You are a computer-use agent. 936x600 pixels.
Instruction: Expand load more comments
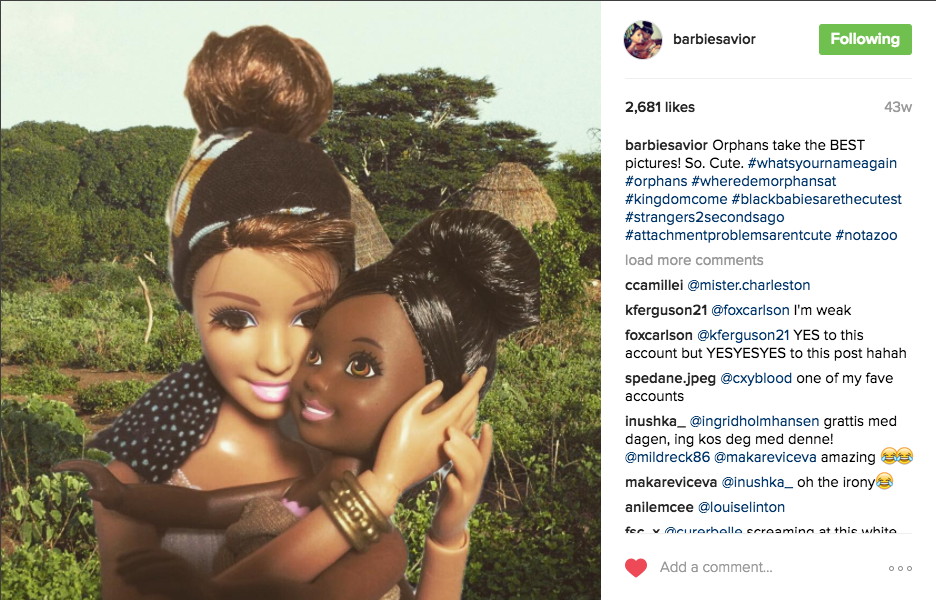coord(694,260)
